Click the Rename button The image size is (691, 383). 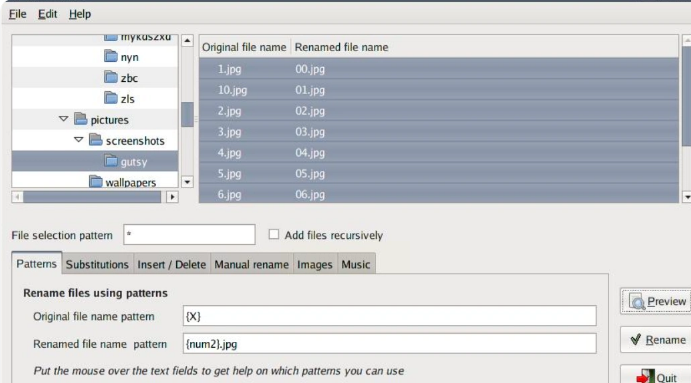click(x=656, y=340)
